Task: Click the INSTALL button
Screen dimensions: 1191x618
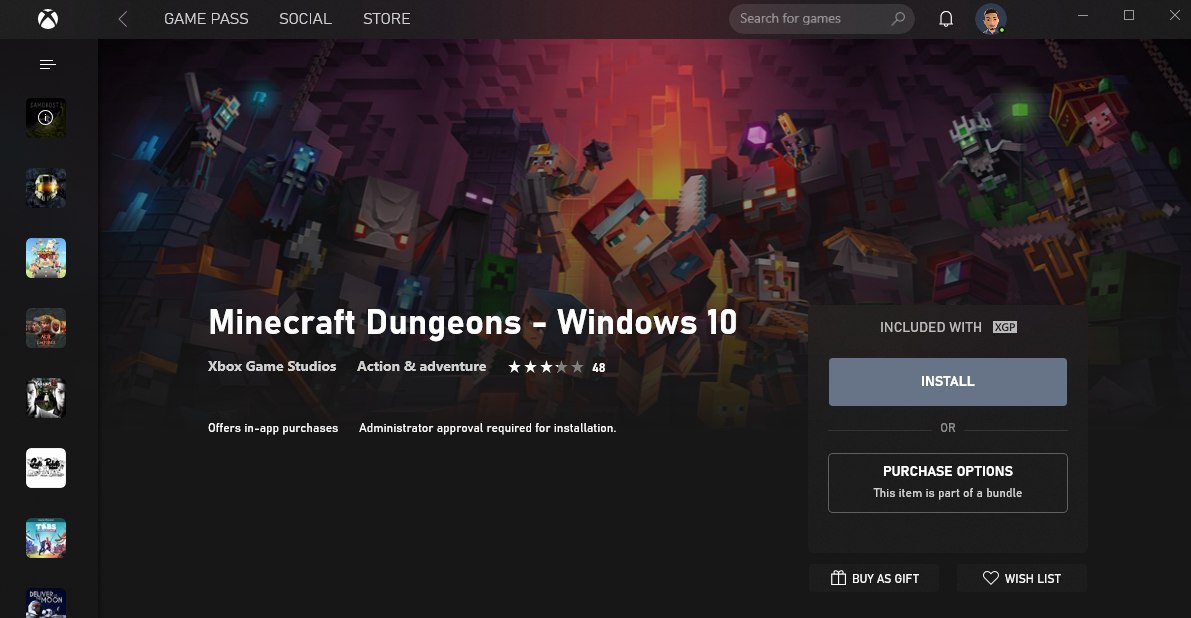Action: [x=947, y=382]
